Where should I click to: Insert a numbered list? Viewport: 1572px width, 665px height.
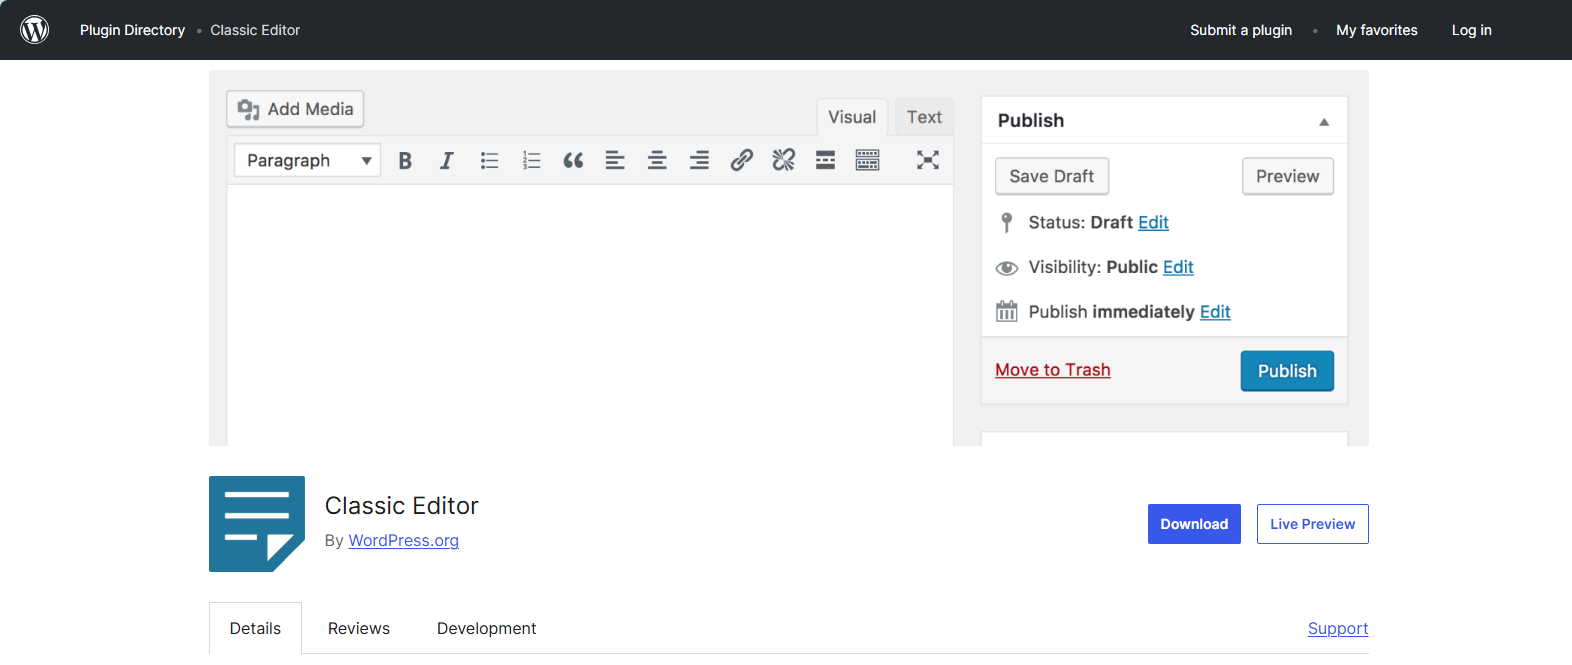[531, 160]
